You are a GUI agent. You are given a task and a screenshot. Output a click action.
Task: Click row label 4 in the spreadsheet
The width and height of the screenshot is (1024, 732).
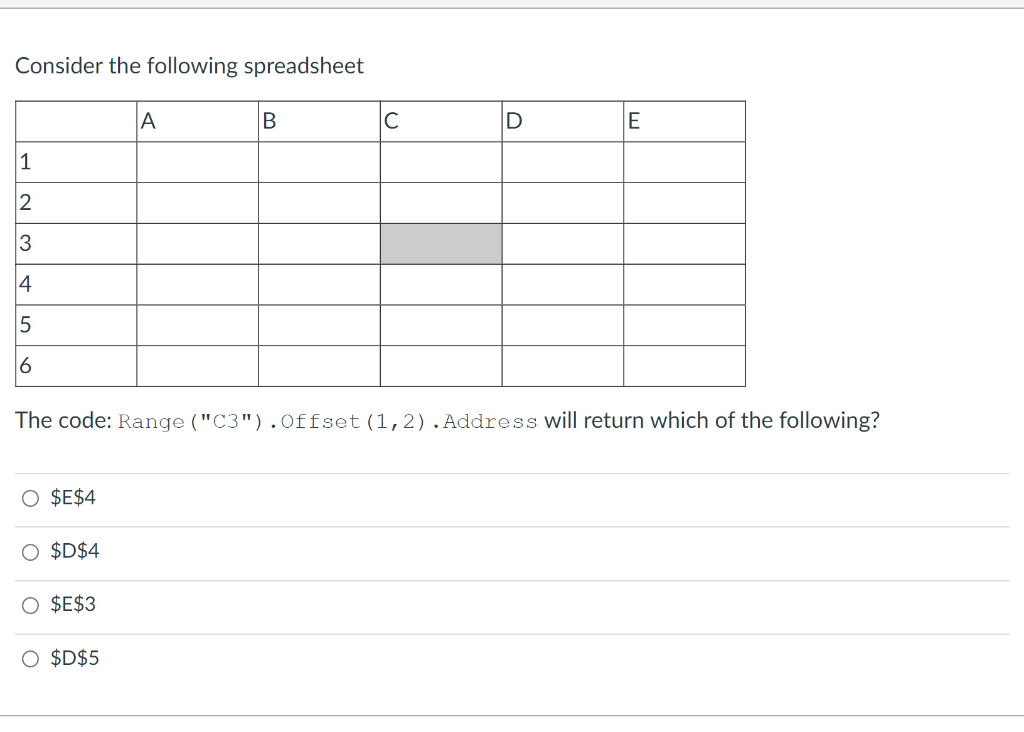[75, 283]
